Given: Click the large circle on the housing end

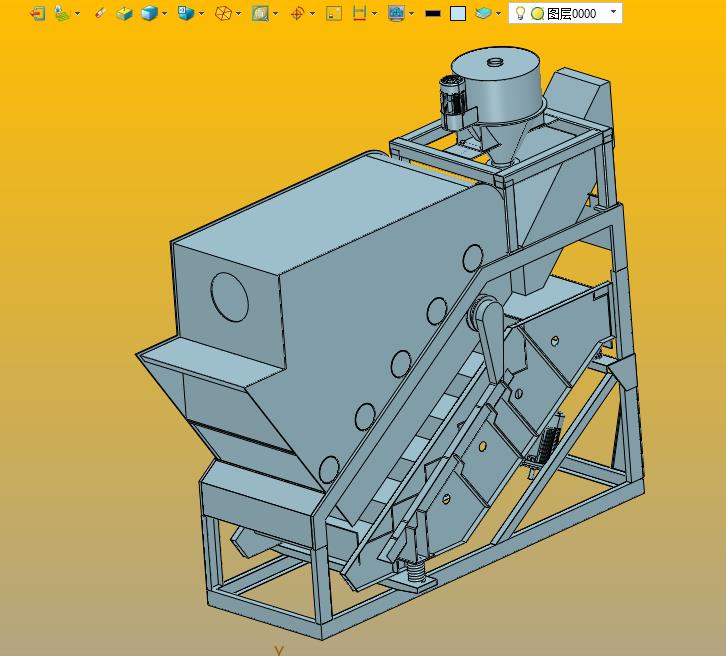Looking at the screenshot, I should [230, 297].
